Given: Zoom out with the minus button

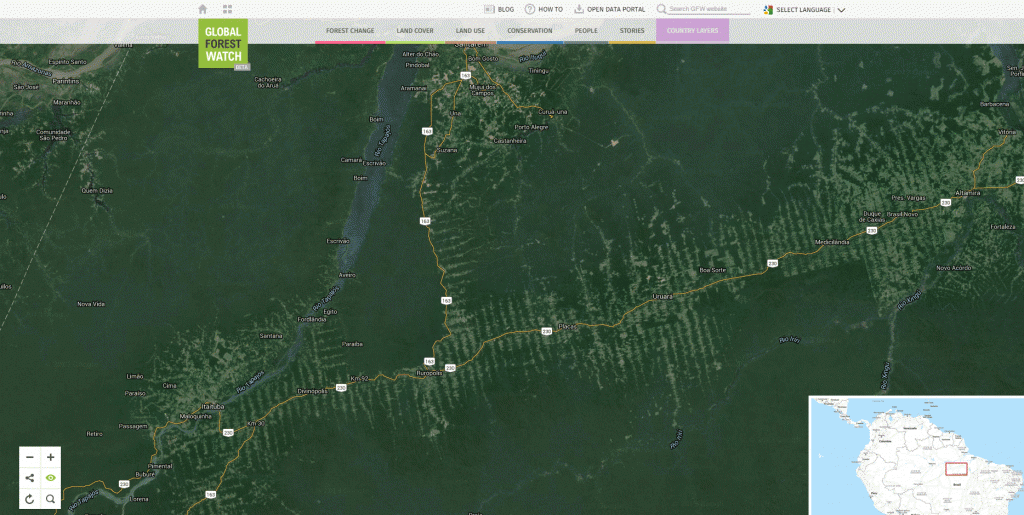Looking at the screenshot, I should (x=29, y=458).
